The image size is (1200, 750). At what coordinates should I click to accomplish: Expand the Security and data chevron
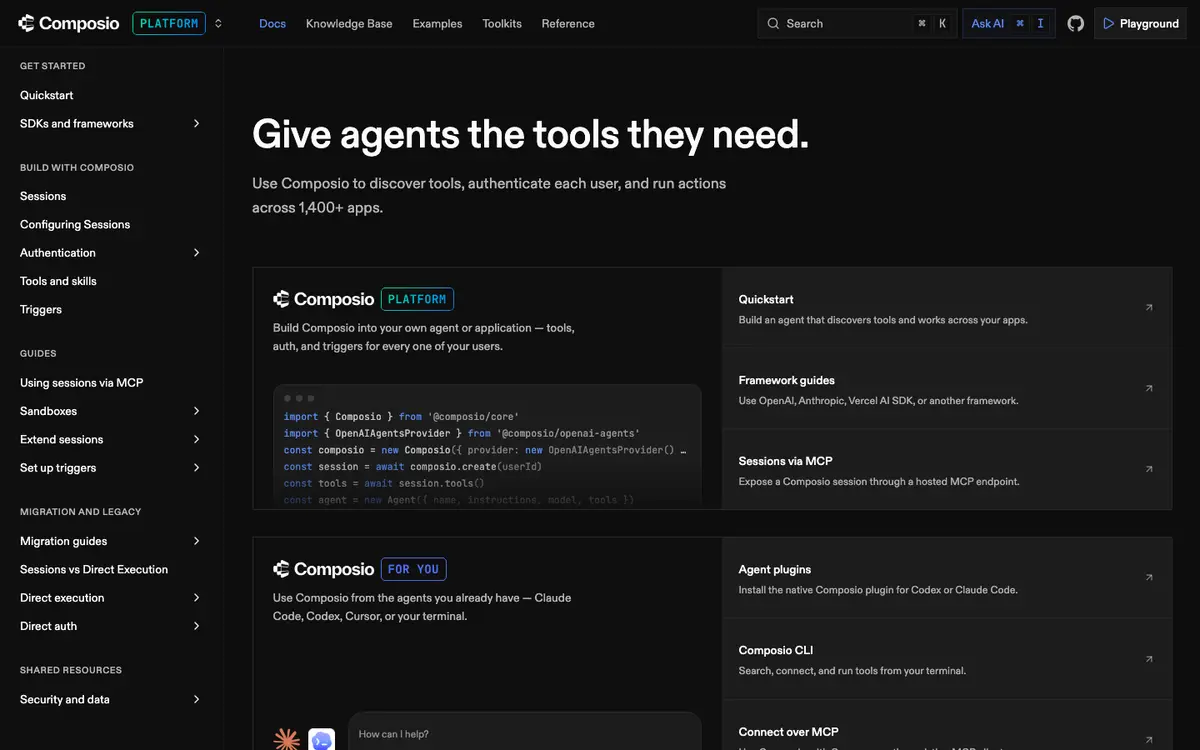click(x=196, y=700)
